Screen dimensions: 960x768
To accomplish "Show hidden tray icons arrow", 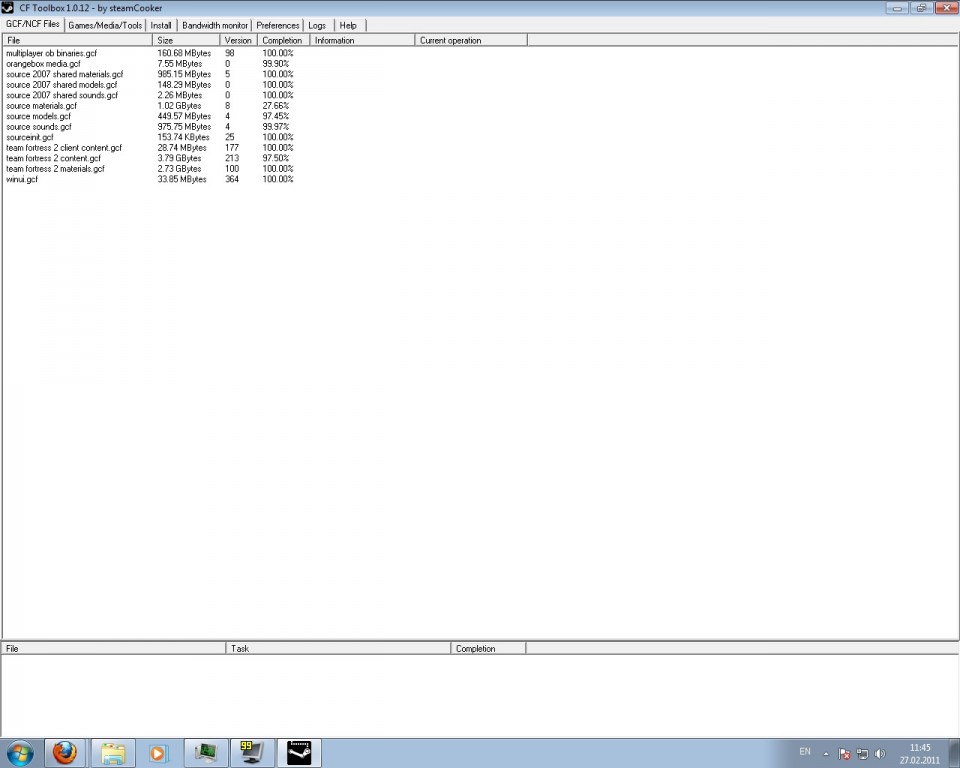I will 825,753.
